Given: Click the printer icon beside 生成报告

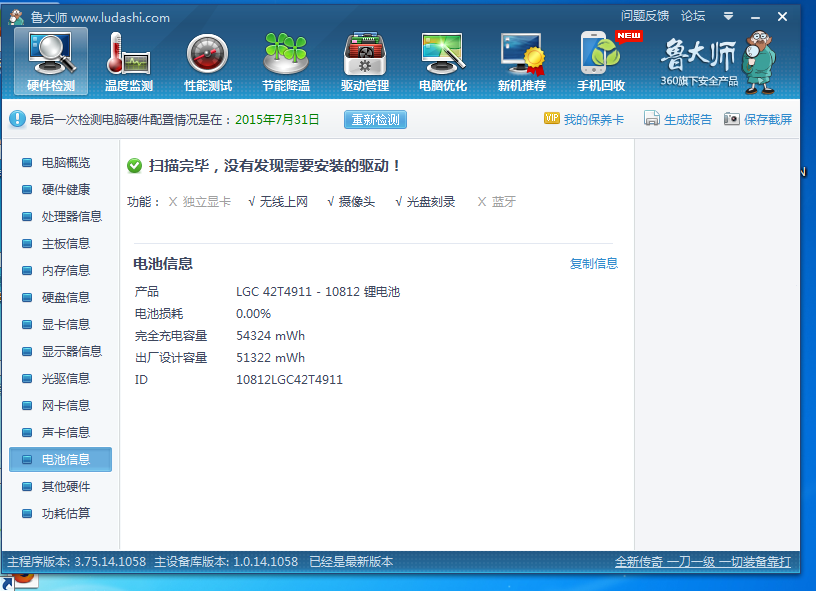Looking at the screenshot, I should tap(652, 119).
